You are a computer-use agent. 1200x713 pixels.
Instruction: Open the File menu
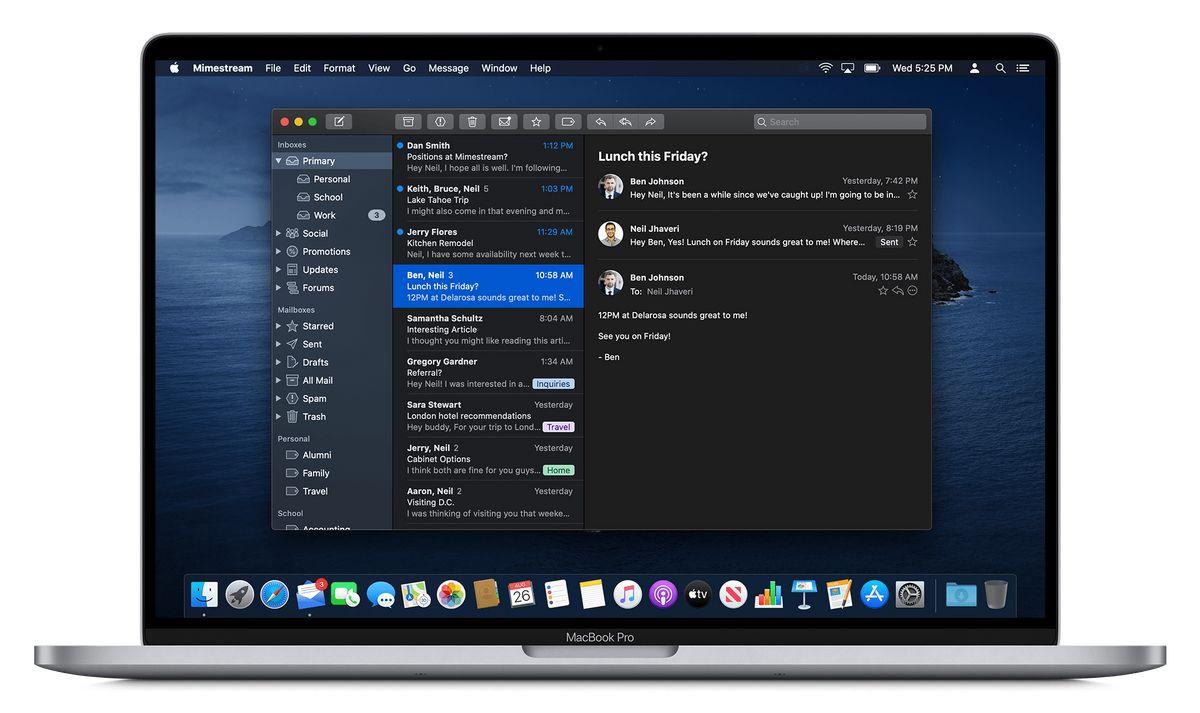[x=273, y=68]
